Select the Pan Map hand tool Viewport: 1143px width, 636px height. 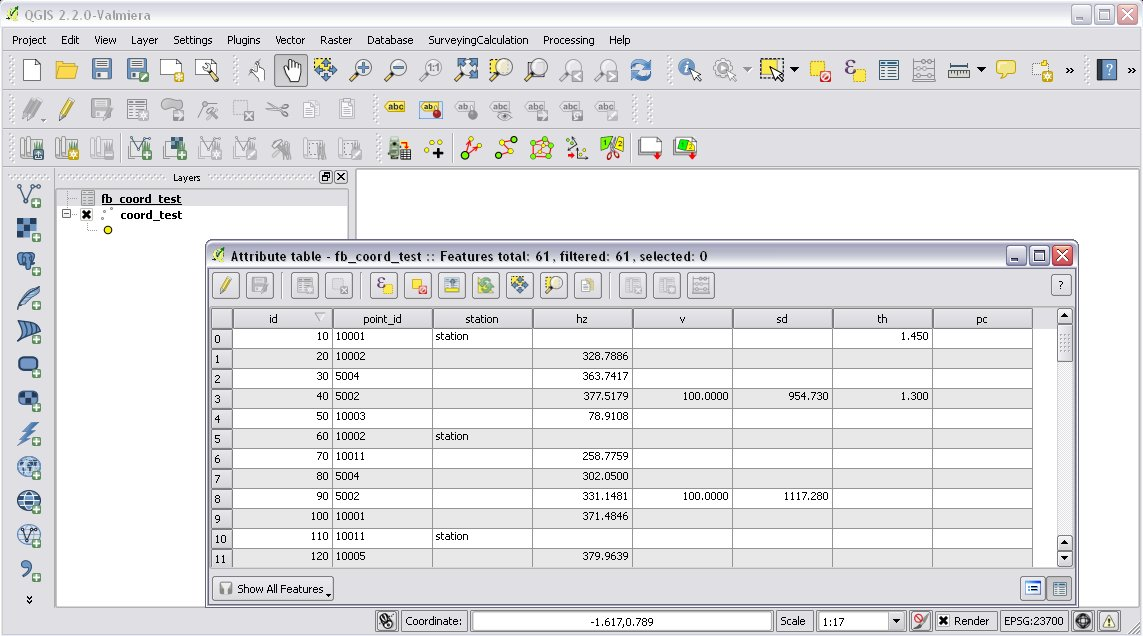[291, 69]
